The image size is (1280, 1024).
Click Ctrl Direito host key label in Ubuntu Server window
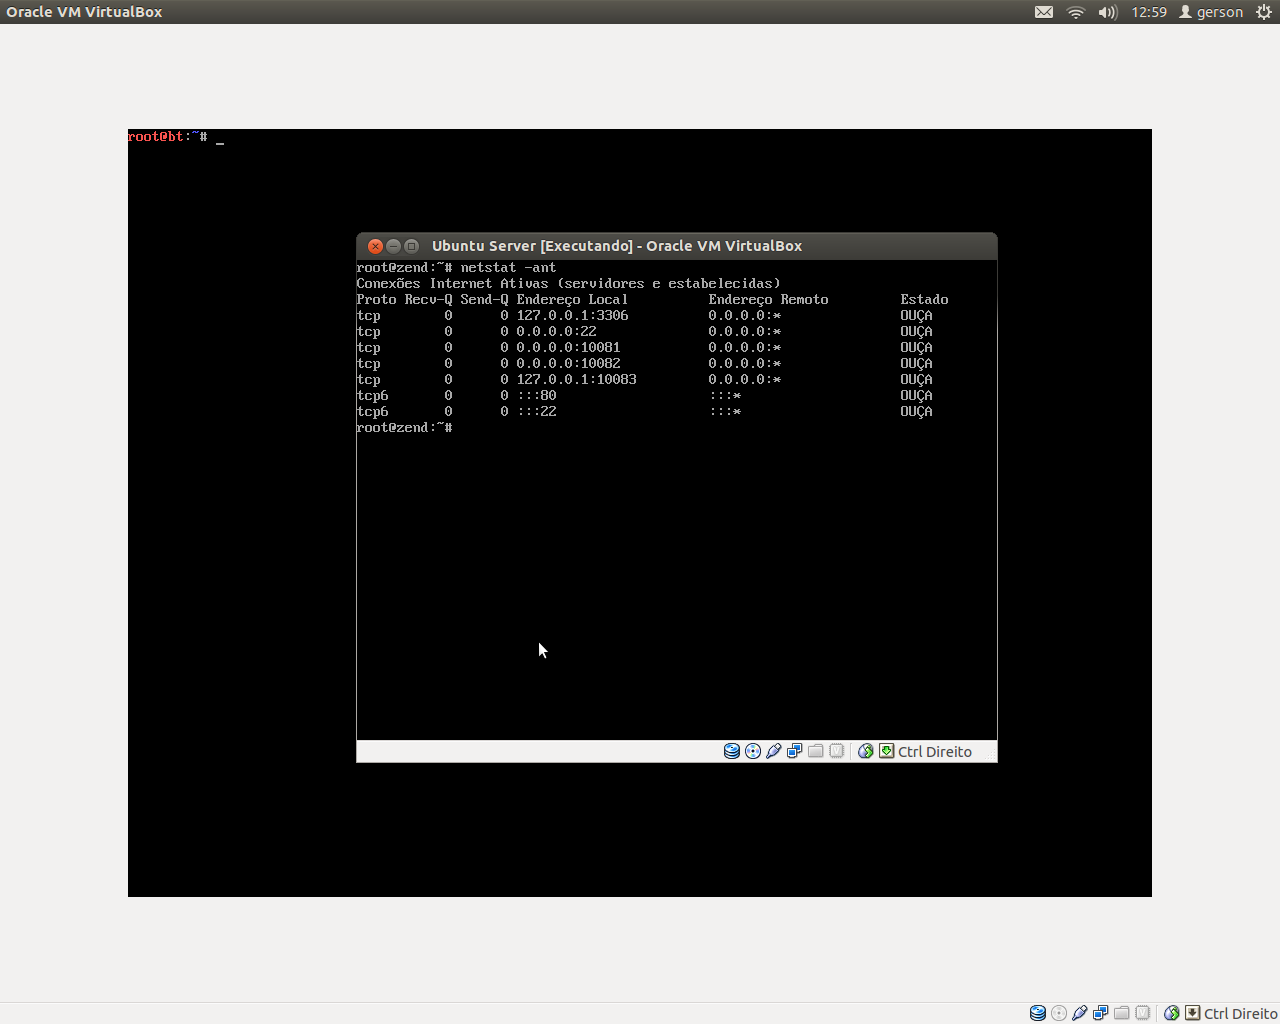click(x=935, y=752)
